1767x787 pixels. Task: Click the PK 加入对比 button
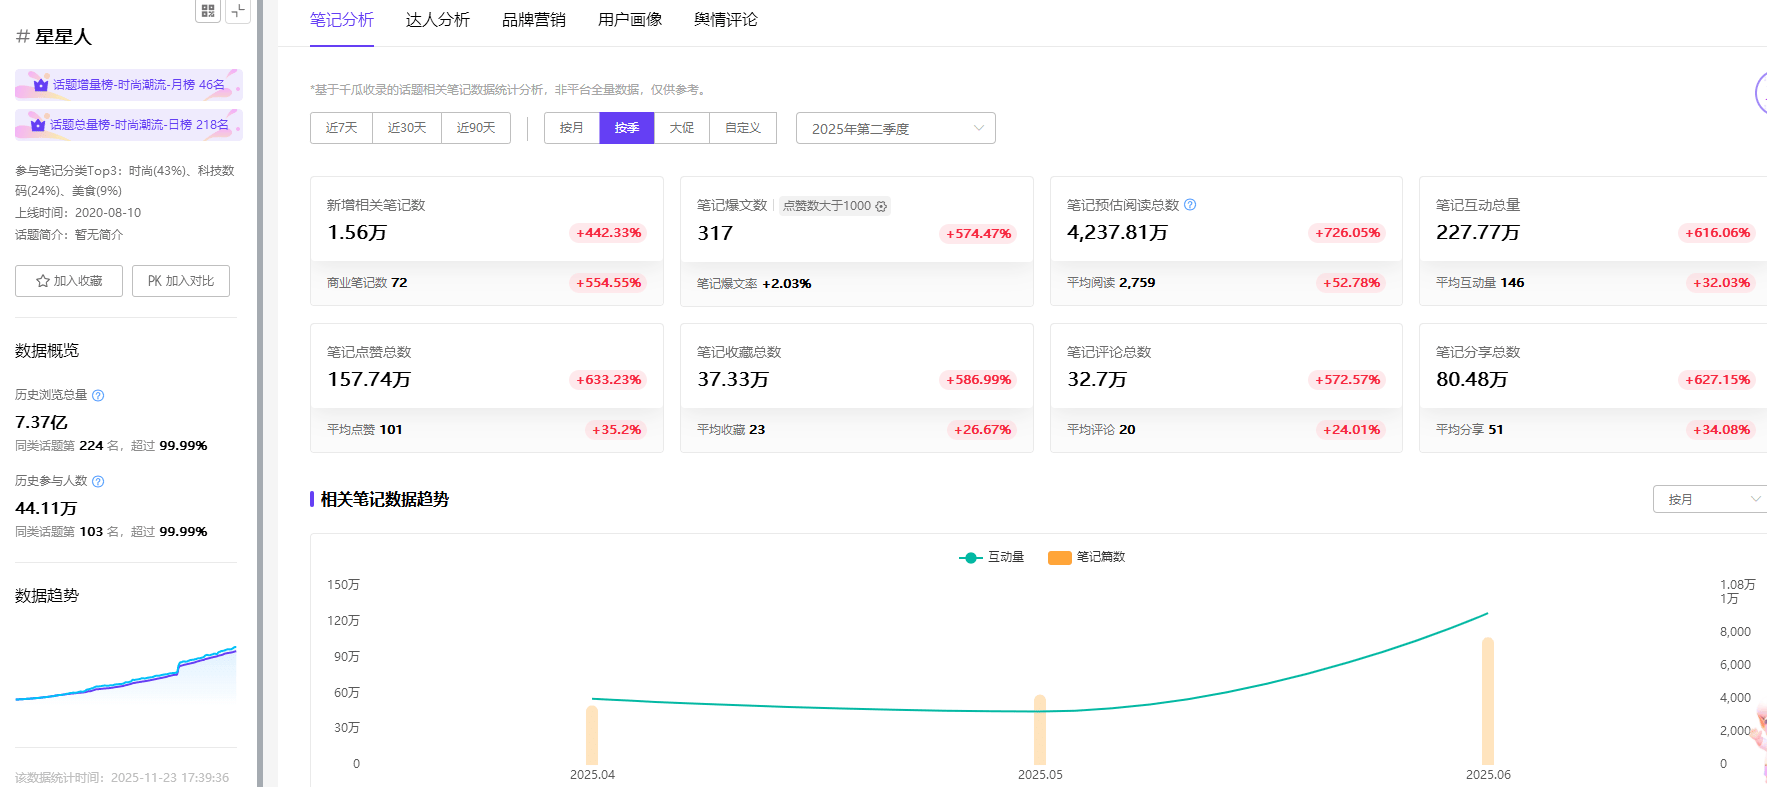pos(181,281)
